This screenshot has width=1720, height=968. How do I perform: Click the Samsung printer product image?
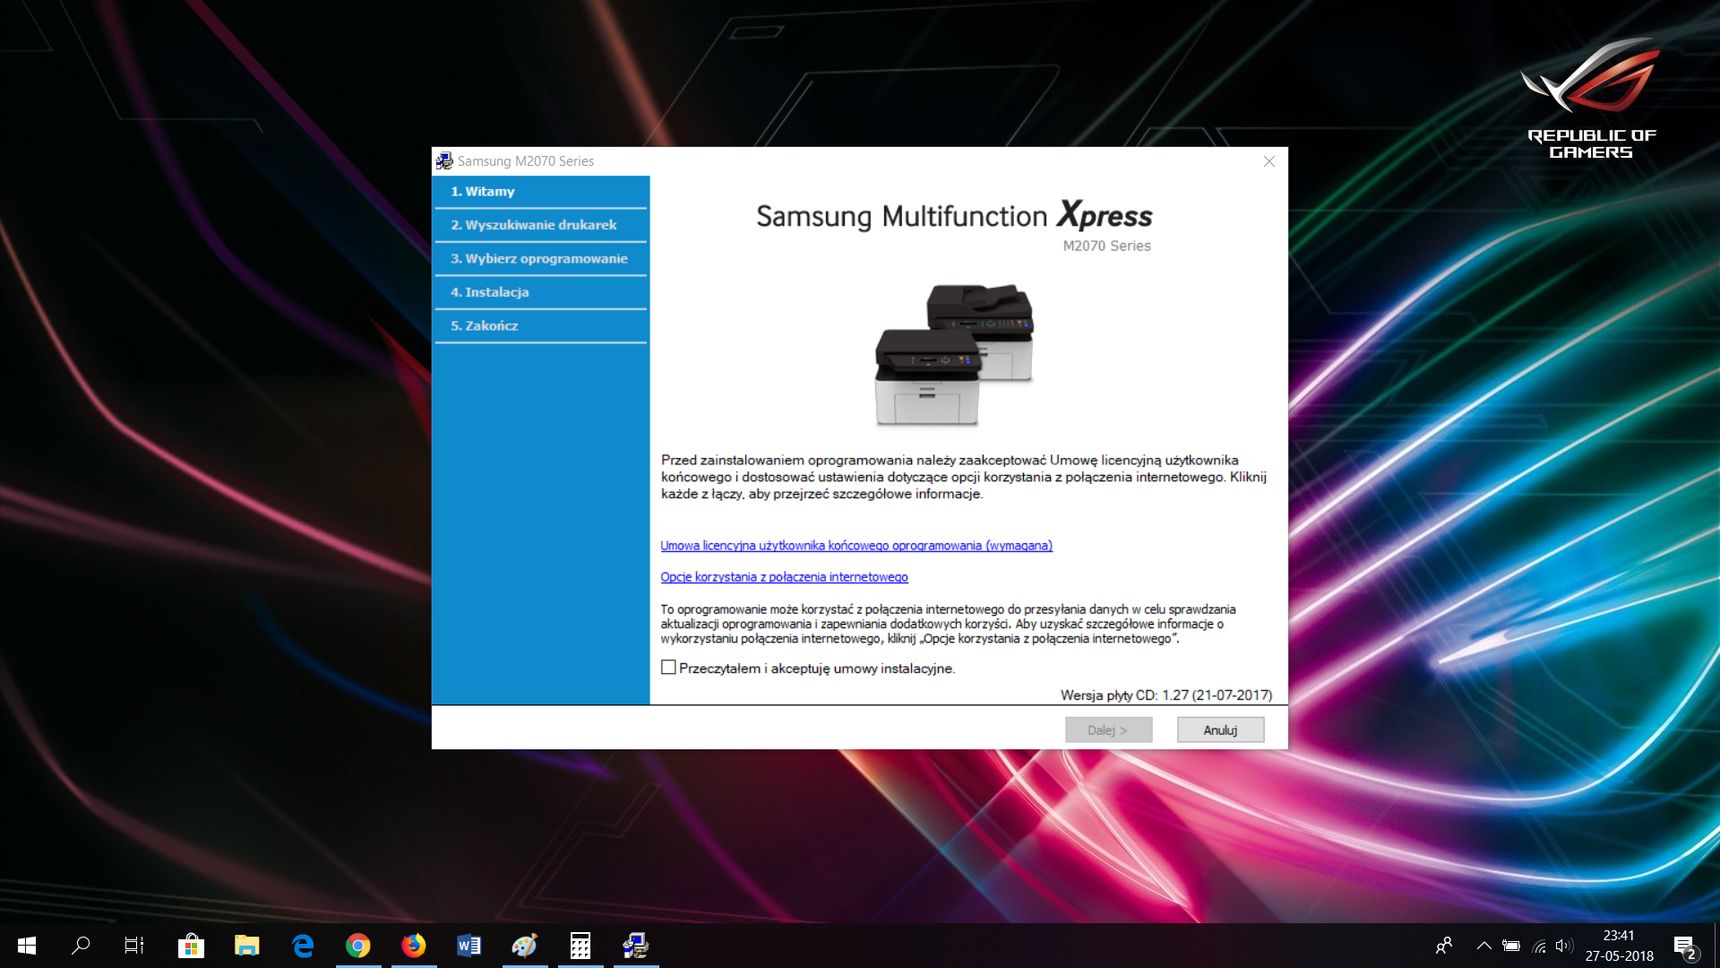(954, 354)
